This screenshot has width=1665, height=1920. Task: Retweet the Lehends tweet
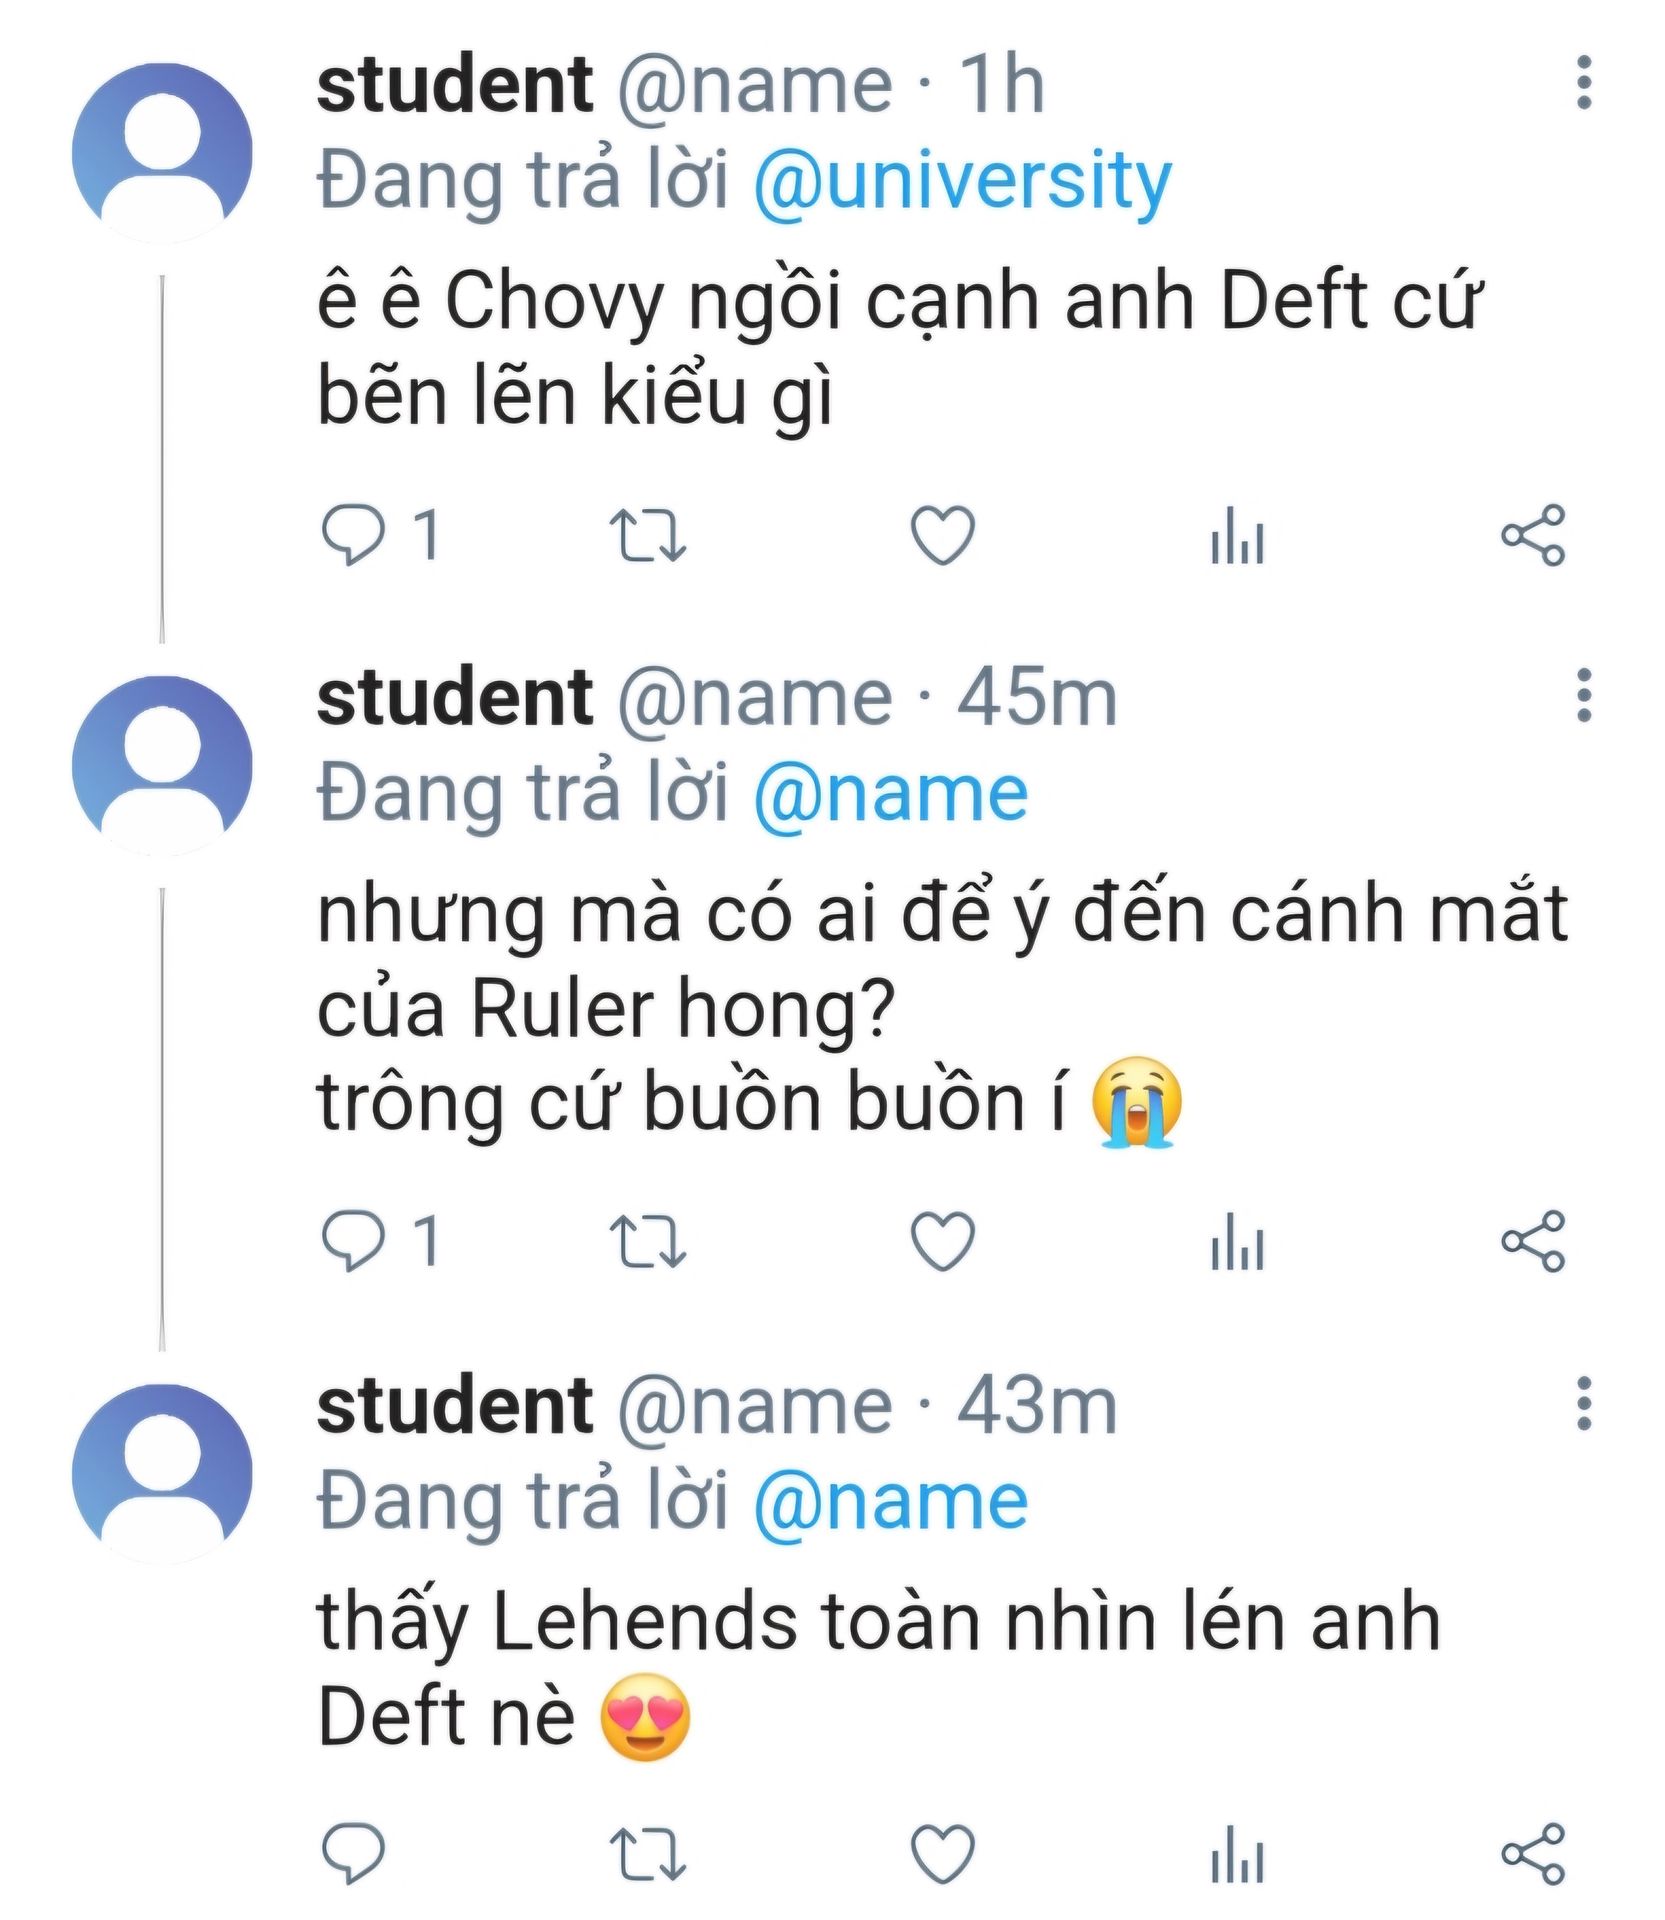(648, 1852)
